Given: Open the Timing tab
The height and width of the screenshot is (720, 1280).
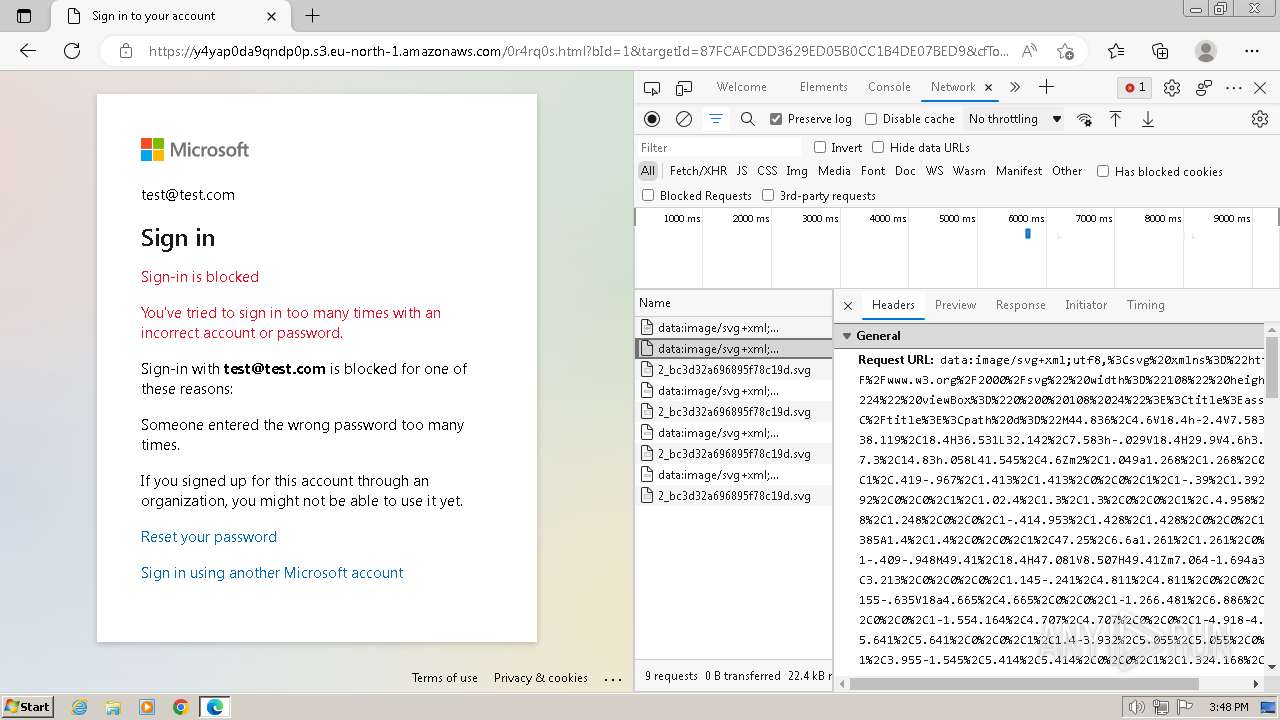Looking at the screenshot, I should pos(1145,305).
